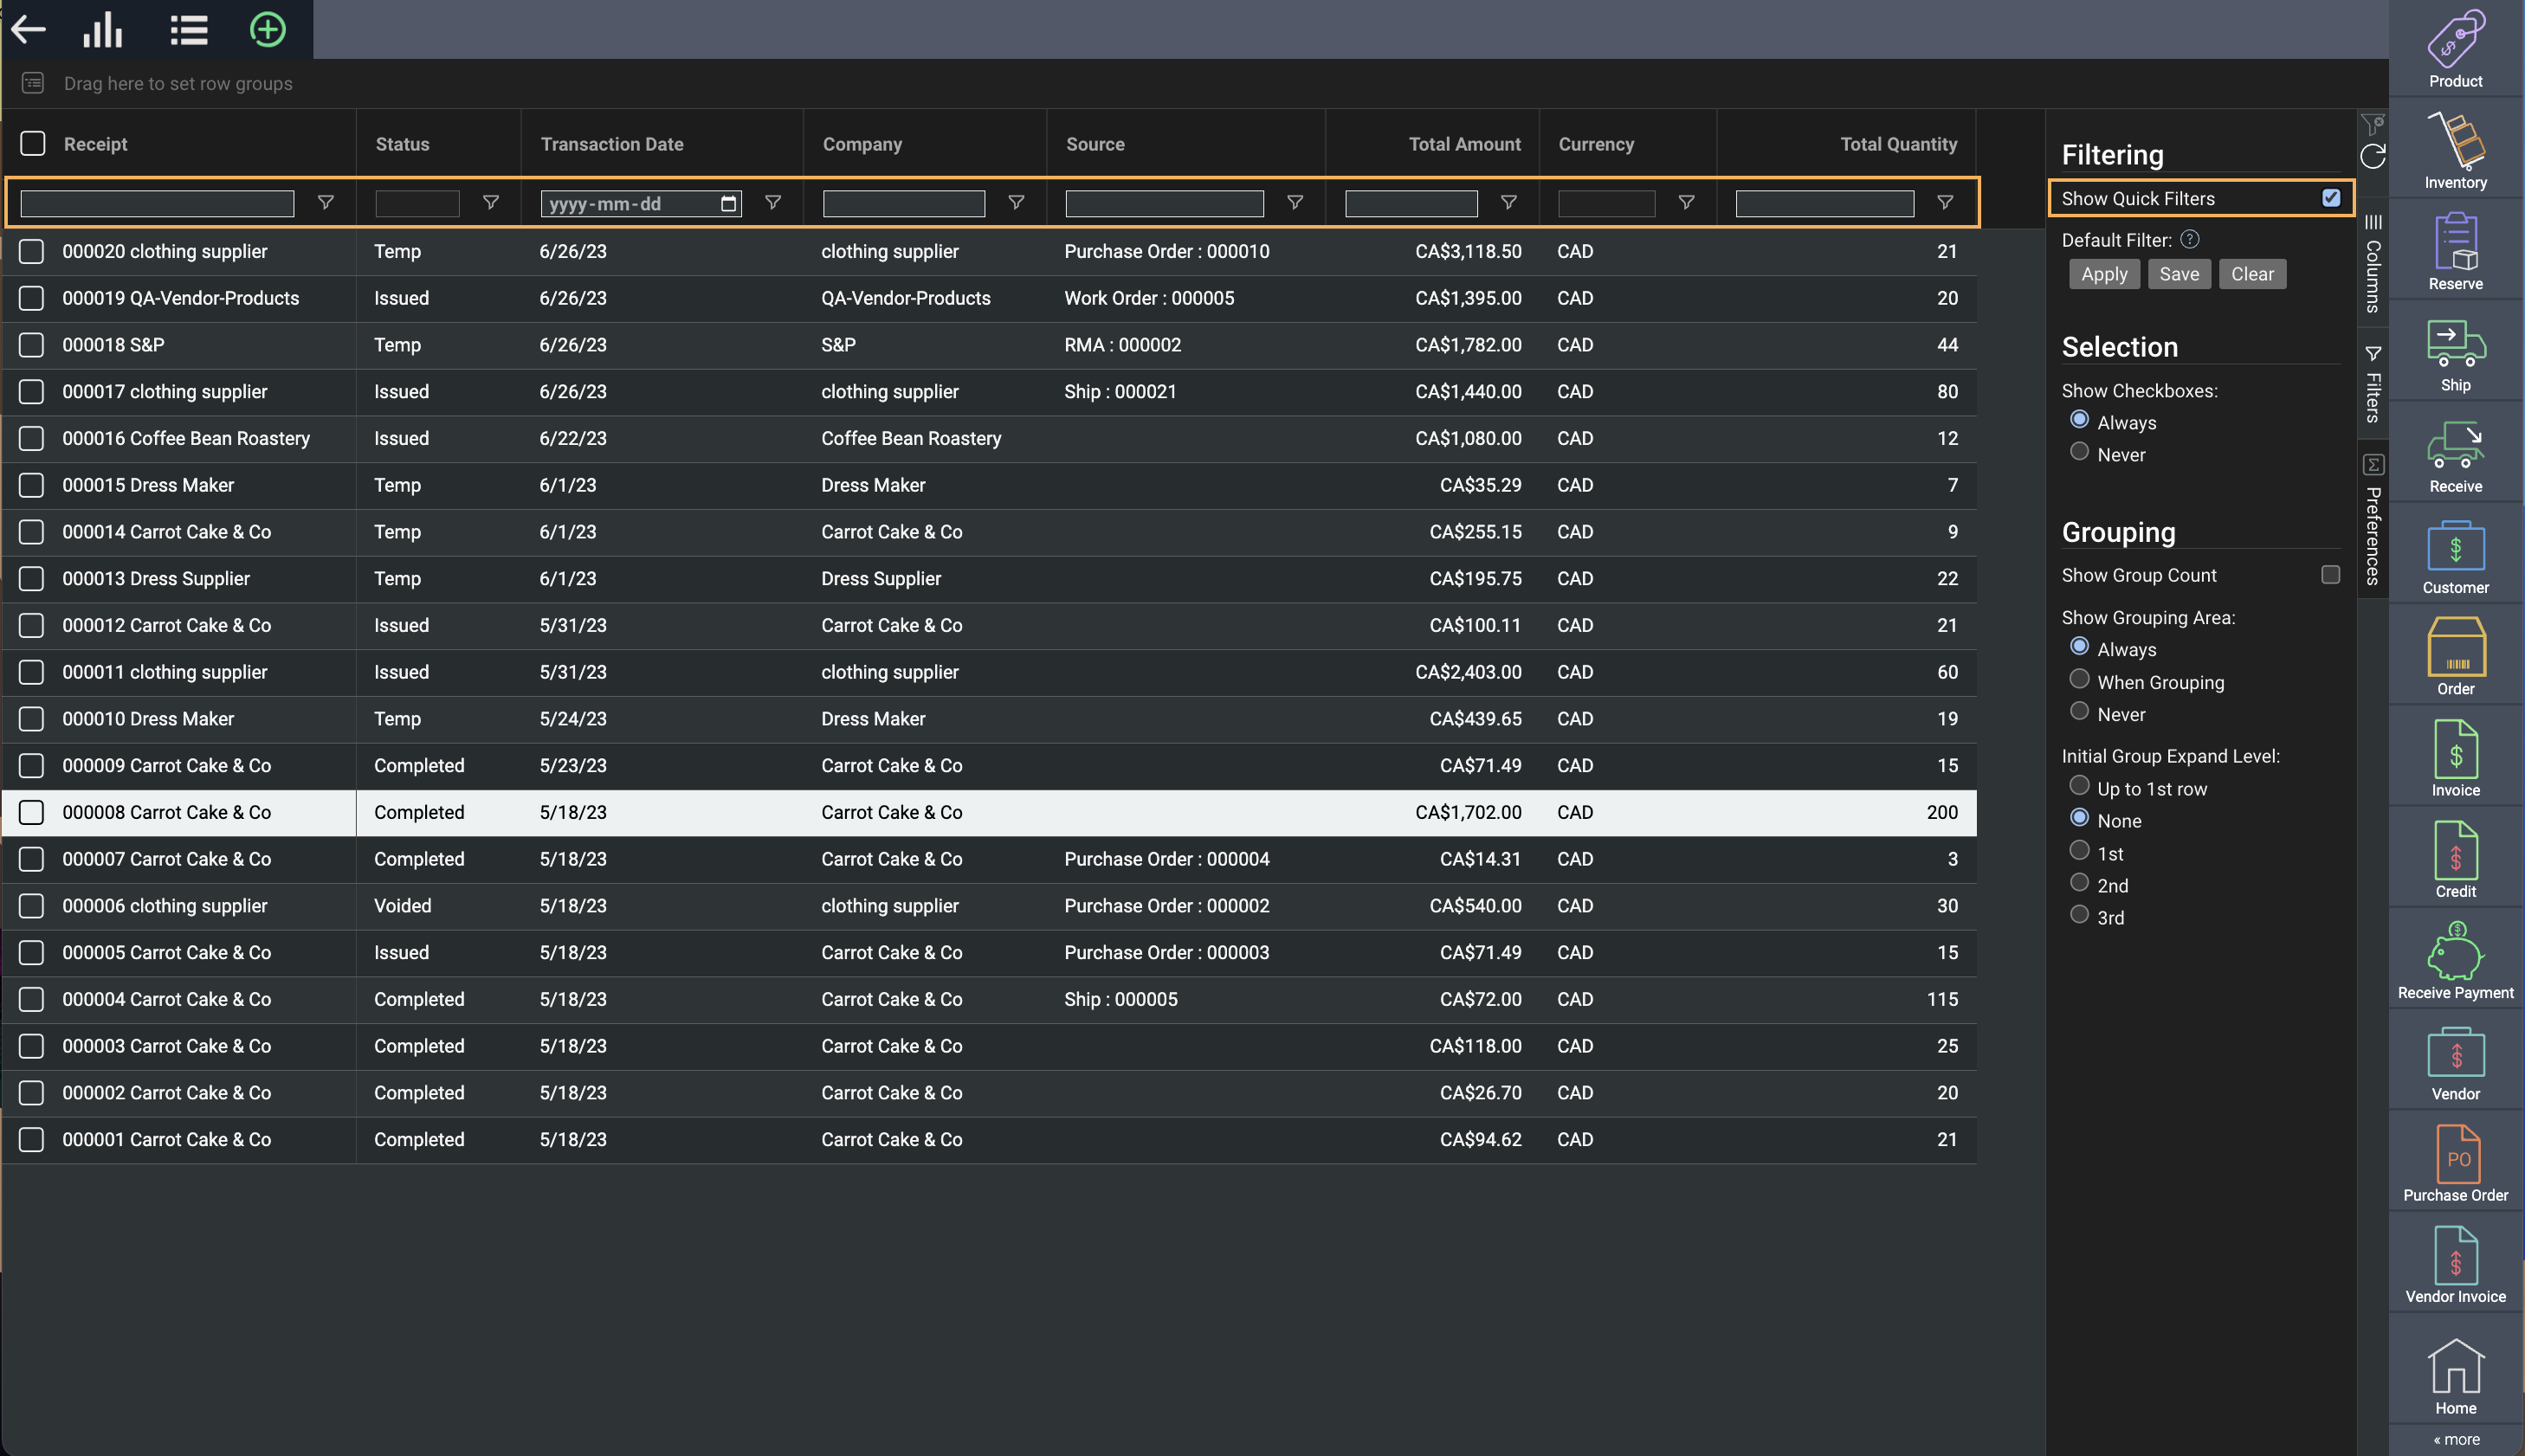Viewport: 2525px width, 1456px height.
Task: Switch to list view icon
Action: point(188,29)
